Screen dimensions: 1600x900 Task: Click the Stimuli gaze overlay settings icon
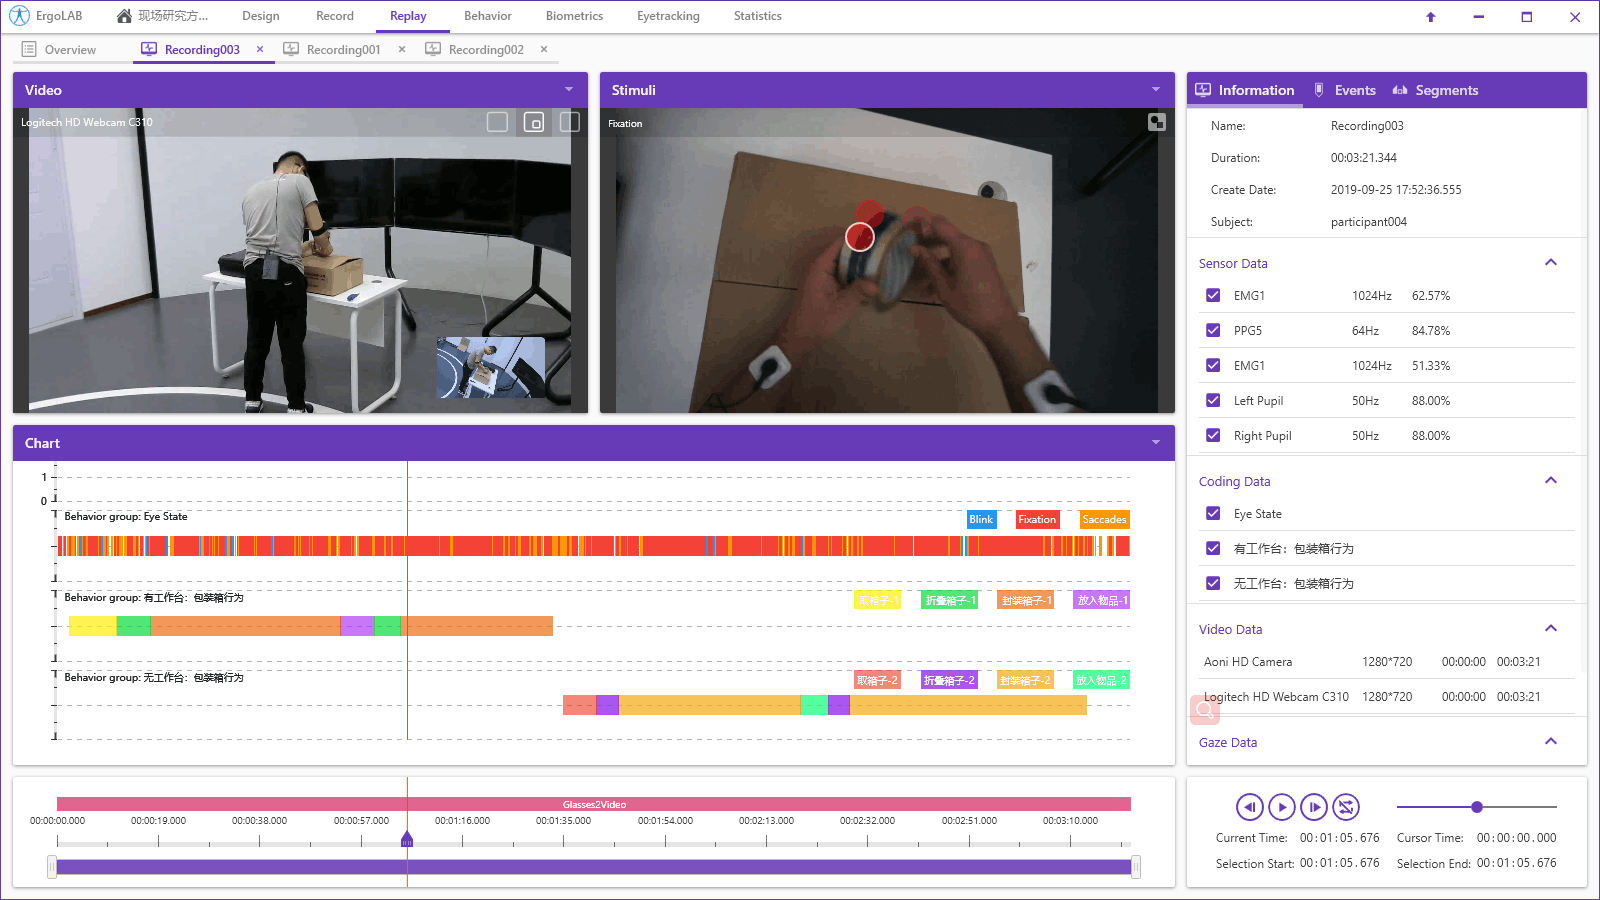pyautogui.click(x=1157, y=122)
